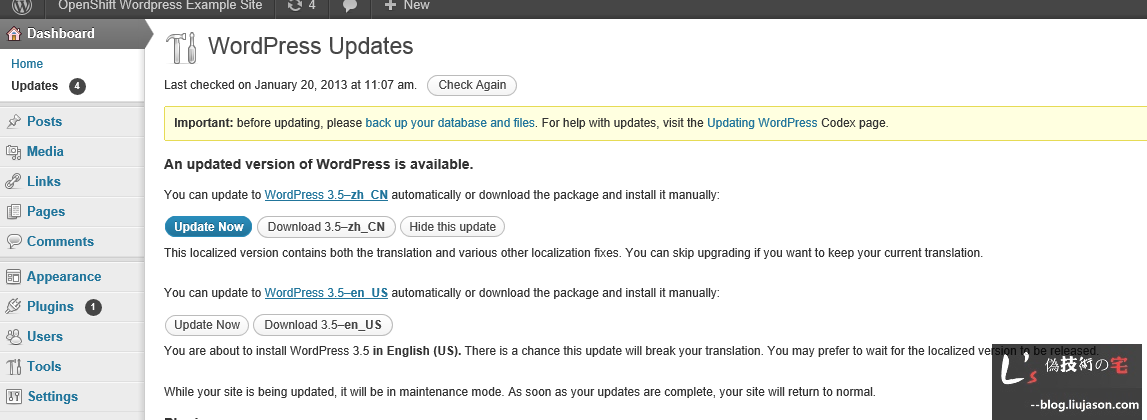Click the Updates count badge showing 4
This screenshot has height=420, width=1147.
point(78,86)
